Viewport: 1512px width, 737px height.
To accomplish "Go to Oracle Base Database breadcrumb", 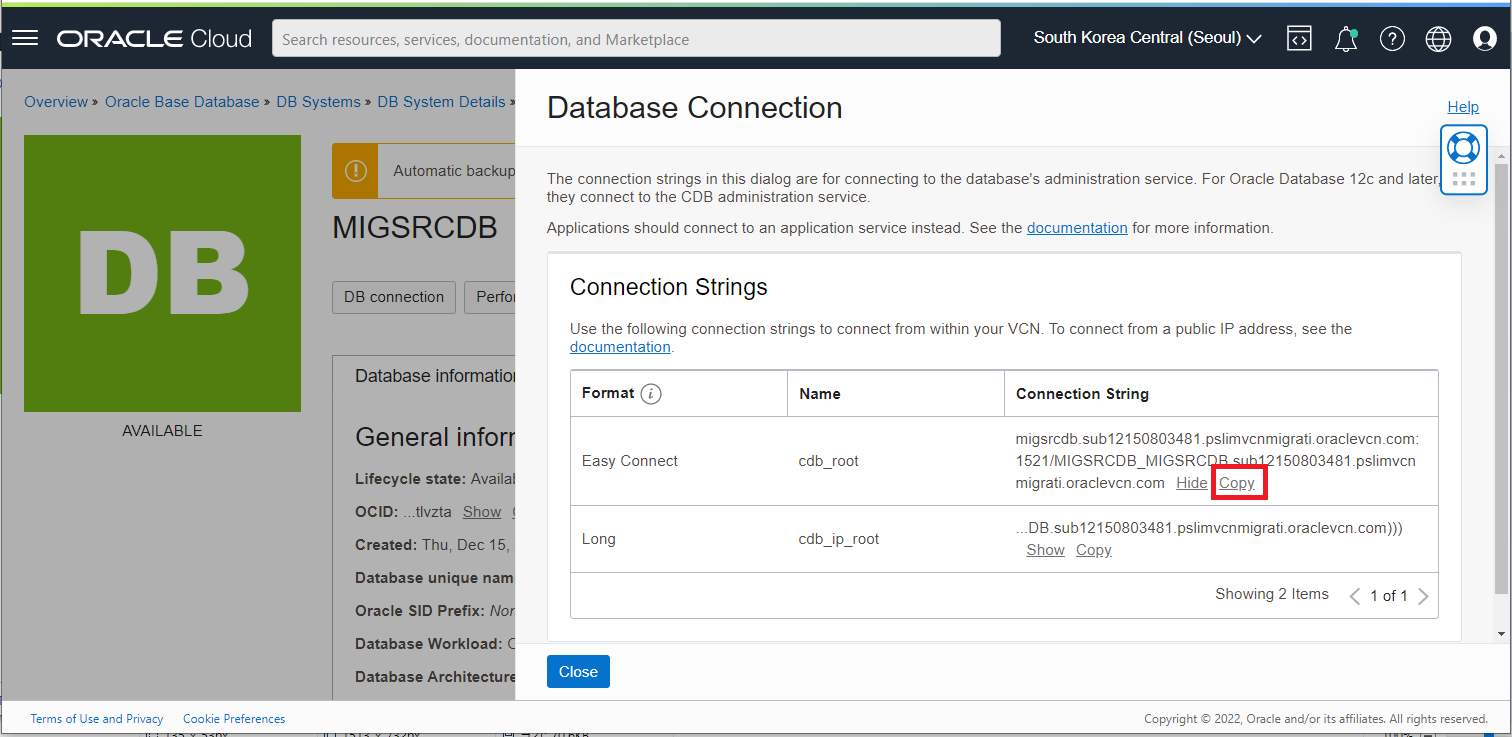I will click(182, 102).
